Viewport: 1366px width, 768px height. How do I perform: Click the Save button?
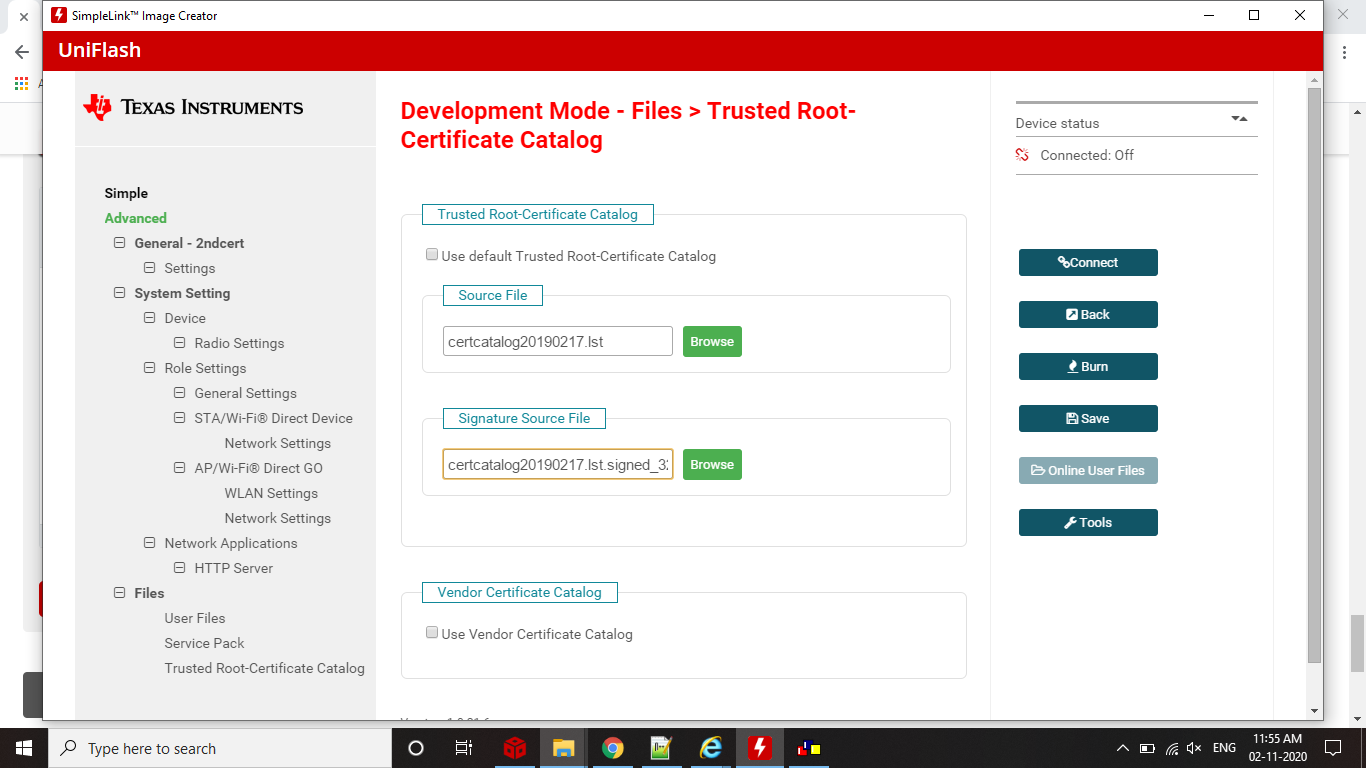click(1088, 418)
